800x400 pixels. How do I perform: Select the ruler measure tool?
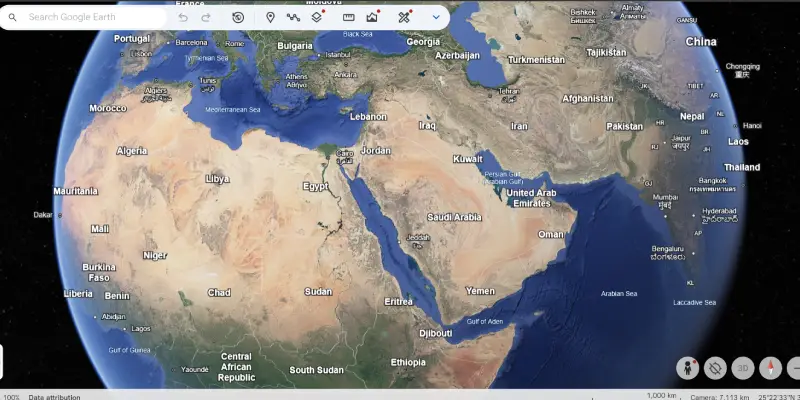[348, 17]
